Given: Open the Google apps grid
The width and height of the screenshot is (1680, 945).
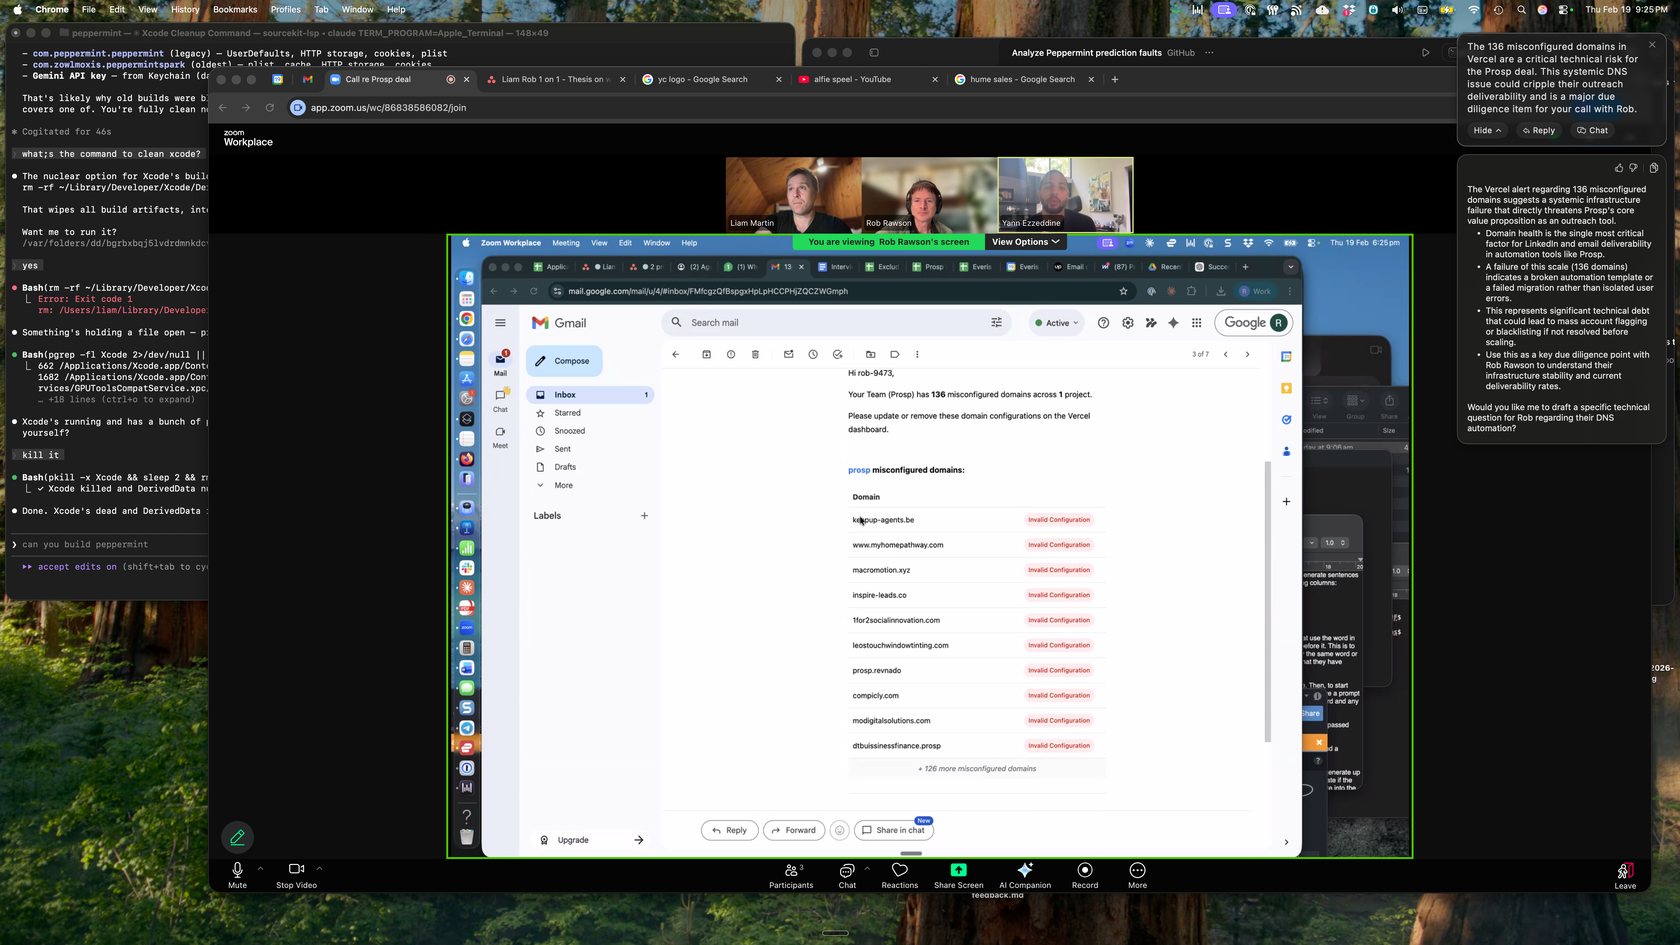Looking at the screenshot, I should [1196, 322].
